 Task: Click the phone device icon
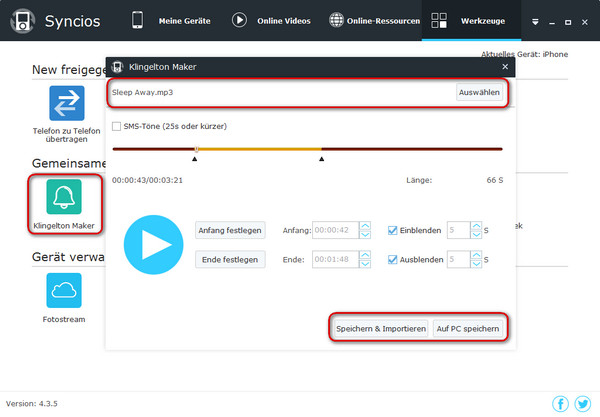[x=137, y=20]
